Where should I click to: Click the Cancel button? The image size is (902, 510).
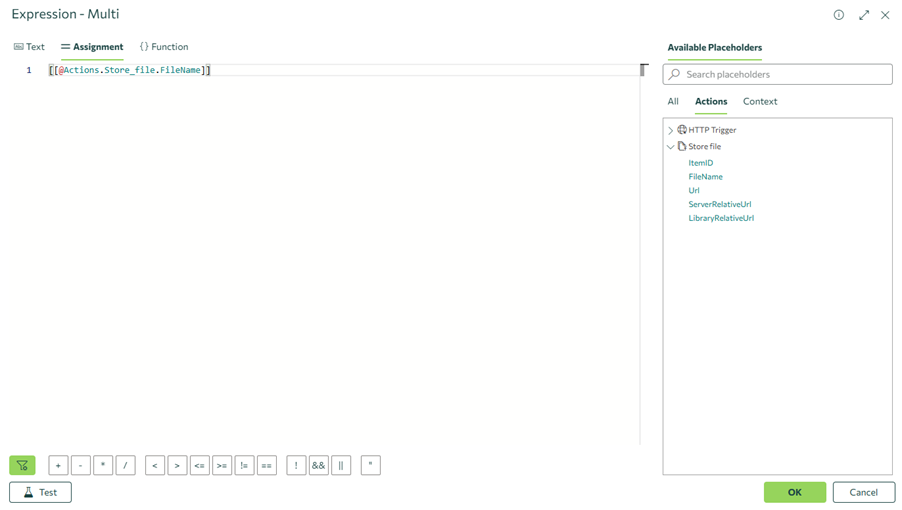click(864, 492)
